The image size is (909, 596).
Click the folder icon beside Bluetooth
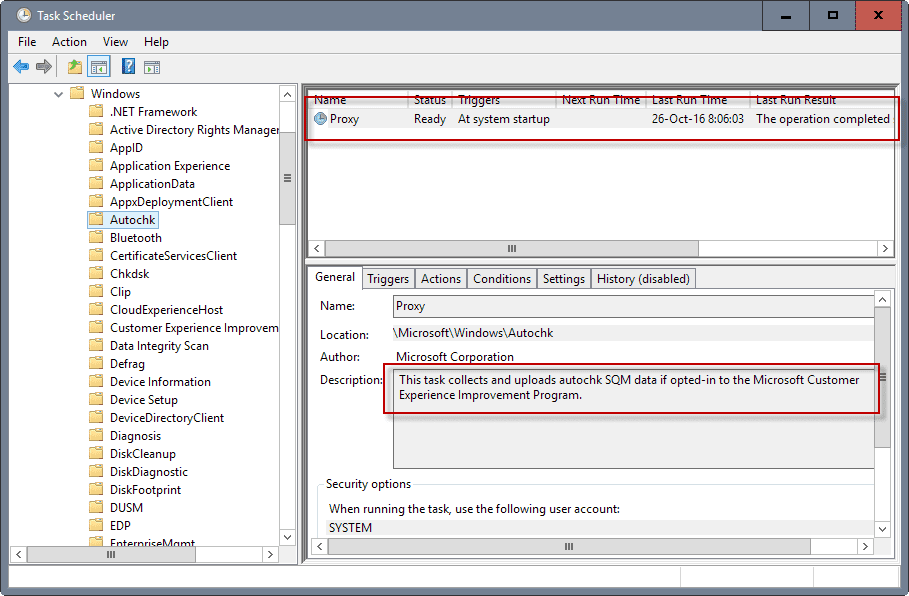(x=96, y=237)
